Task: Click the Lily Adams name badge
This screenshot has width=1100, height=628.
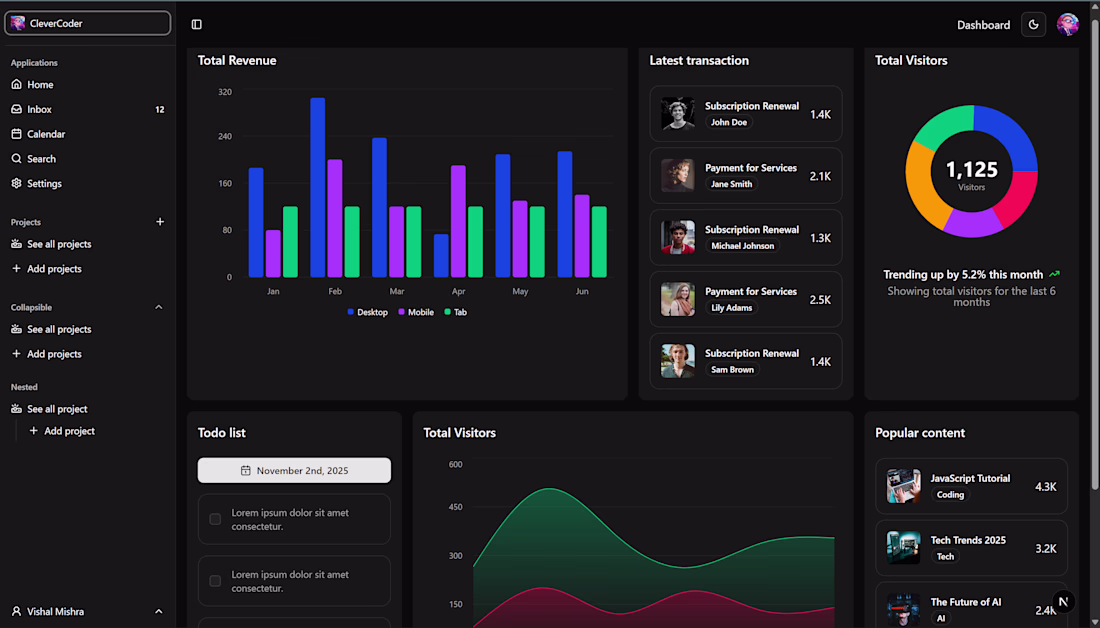Action: (731, 307)
